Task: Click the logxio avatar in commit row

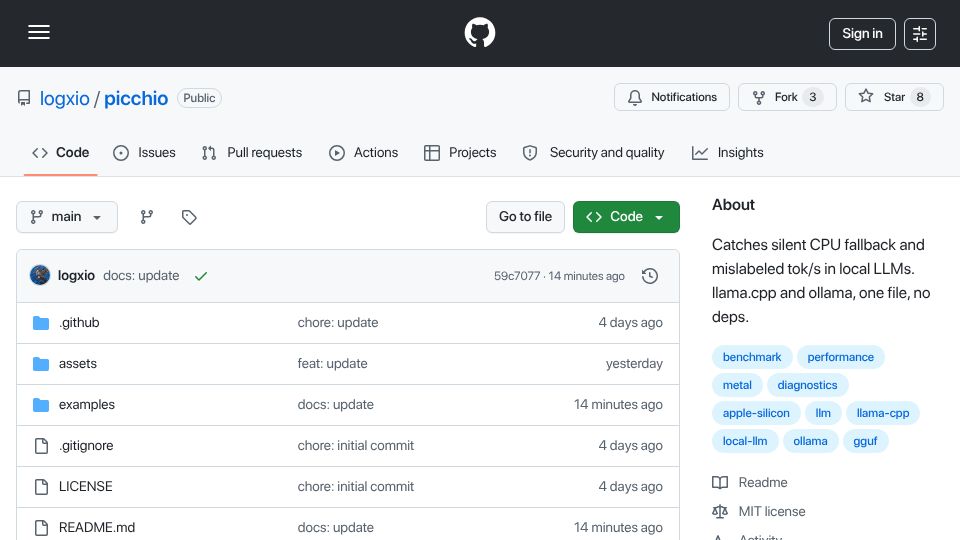Action: (40, 275)
